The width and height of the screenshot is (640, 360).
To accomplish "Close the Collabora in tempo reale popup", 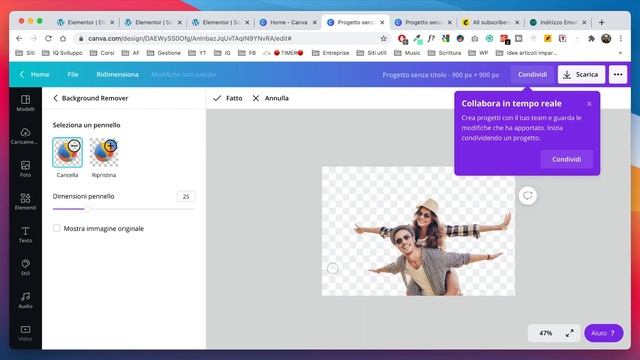I will click(x=589, y=104).
